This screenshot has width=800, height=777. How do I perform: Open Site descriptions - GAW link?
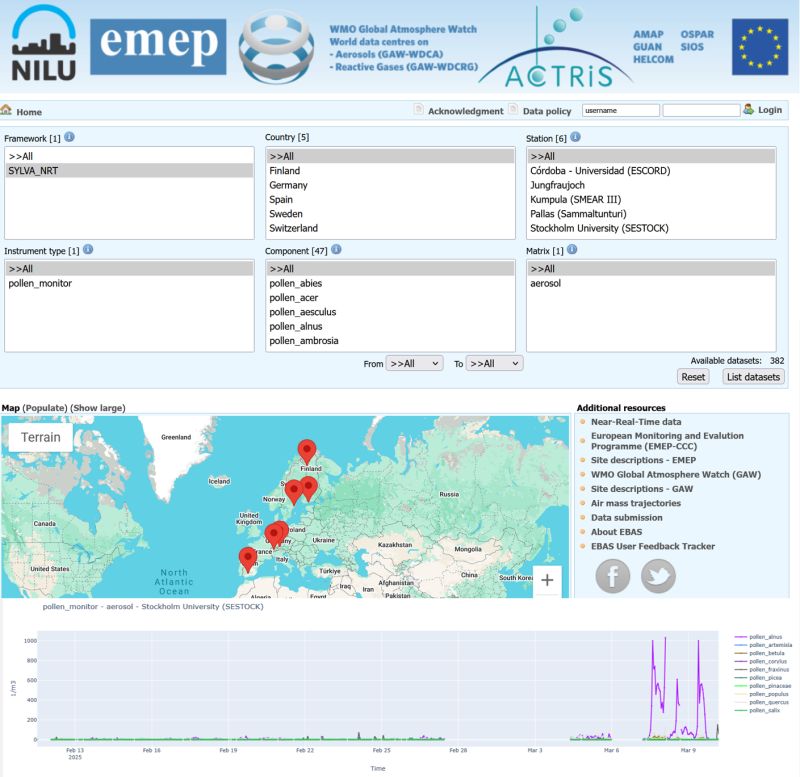pyautogui.click(x=642, y=489)
